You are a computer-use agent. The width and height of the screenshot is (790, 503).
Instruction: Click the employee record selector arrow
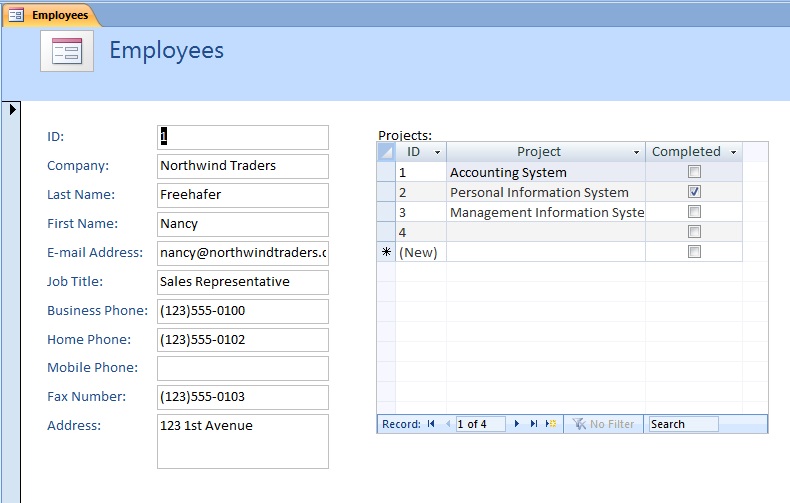(x=13, y=109)
